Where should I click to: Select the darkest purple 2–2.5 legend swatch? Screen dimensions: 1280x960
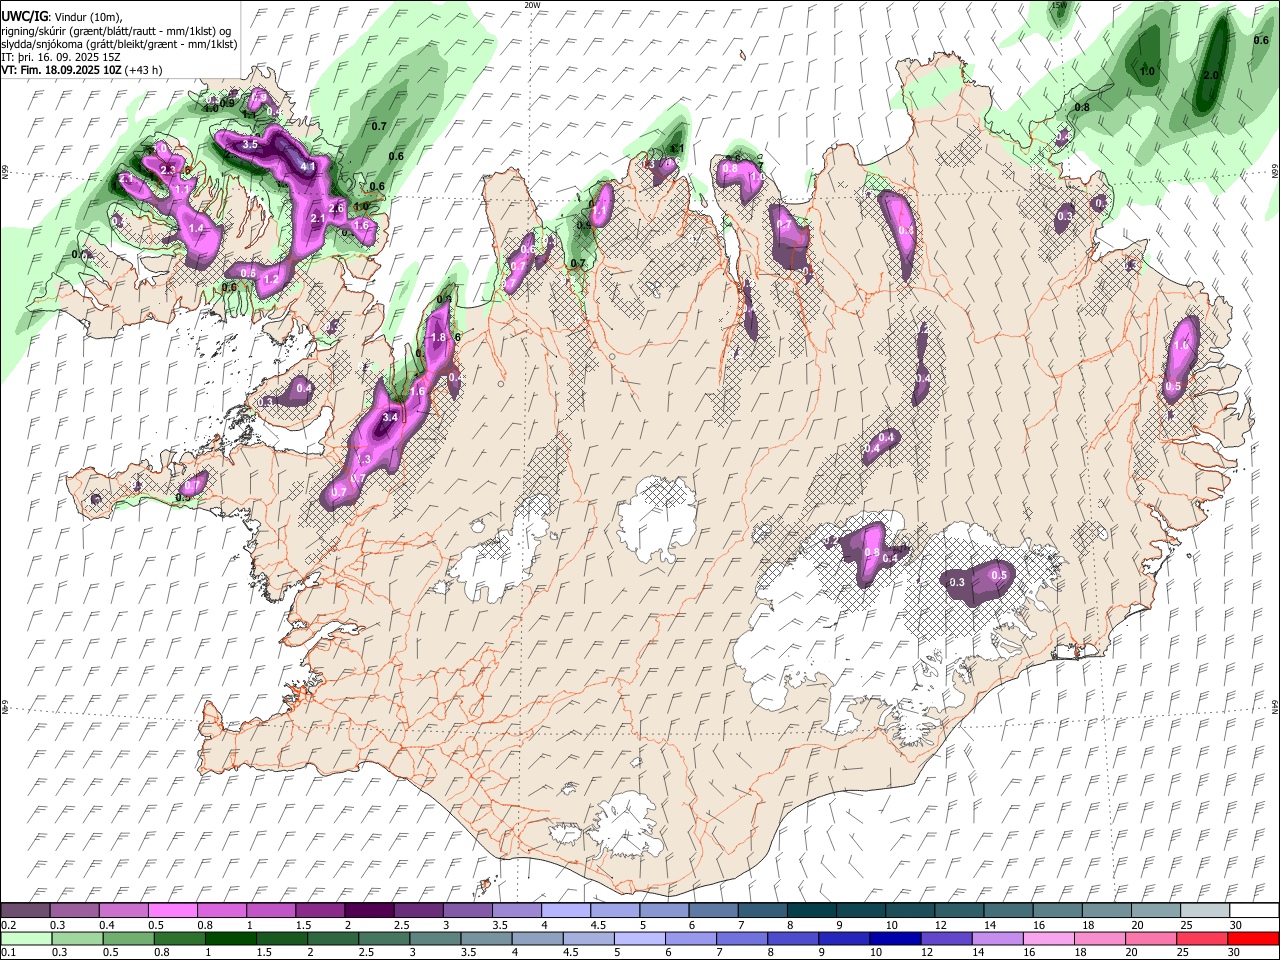(x=369, y=910)
